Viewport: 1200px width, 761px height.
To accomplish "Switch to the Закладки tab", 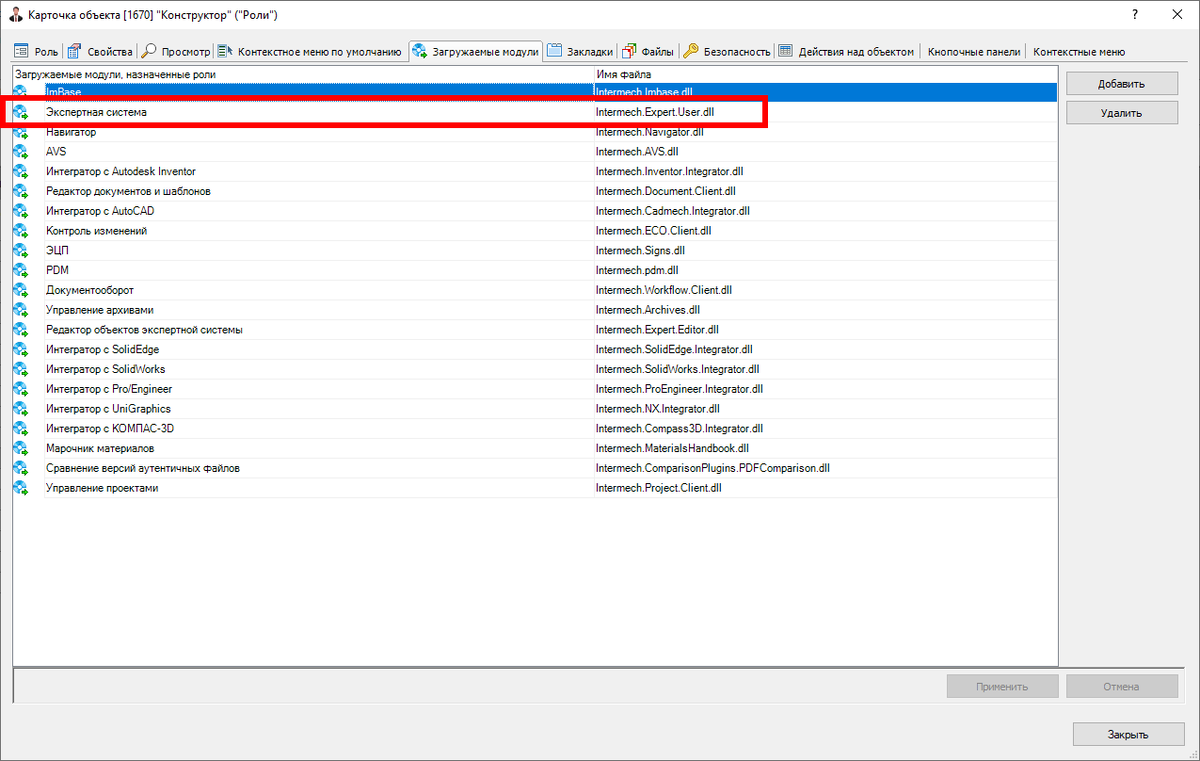I will coord(581,51).
